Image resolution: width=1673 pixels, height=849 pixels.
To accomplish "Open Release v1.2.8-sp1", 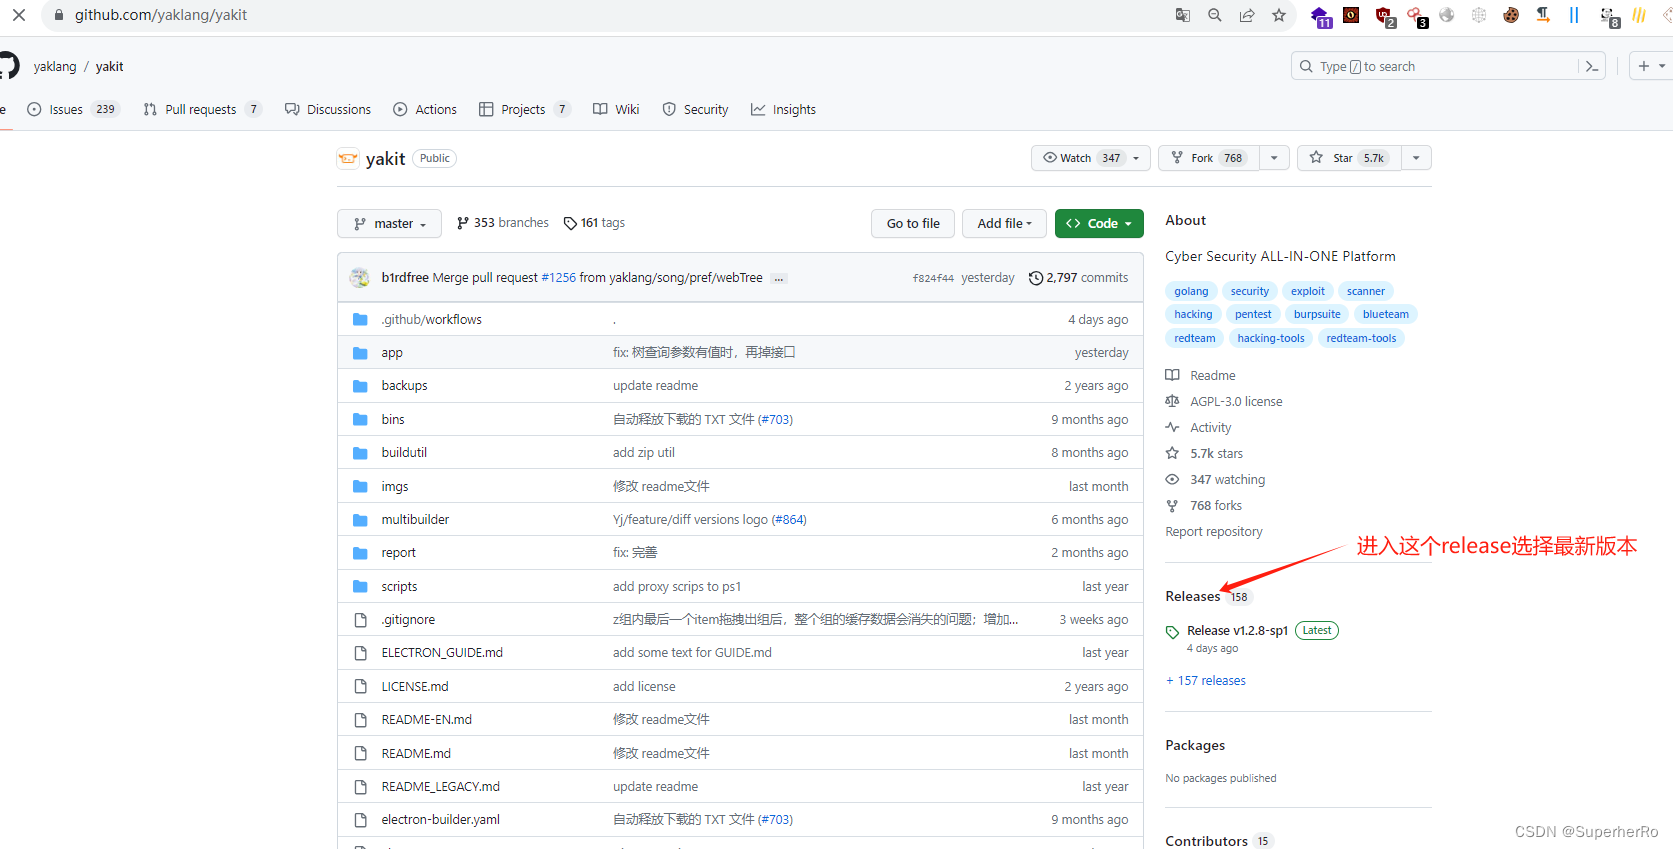I will pyautogui.click(x=1237, y=630).
